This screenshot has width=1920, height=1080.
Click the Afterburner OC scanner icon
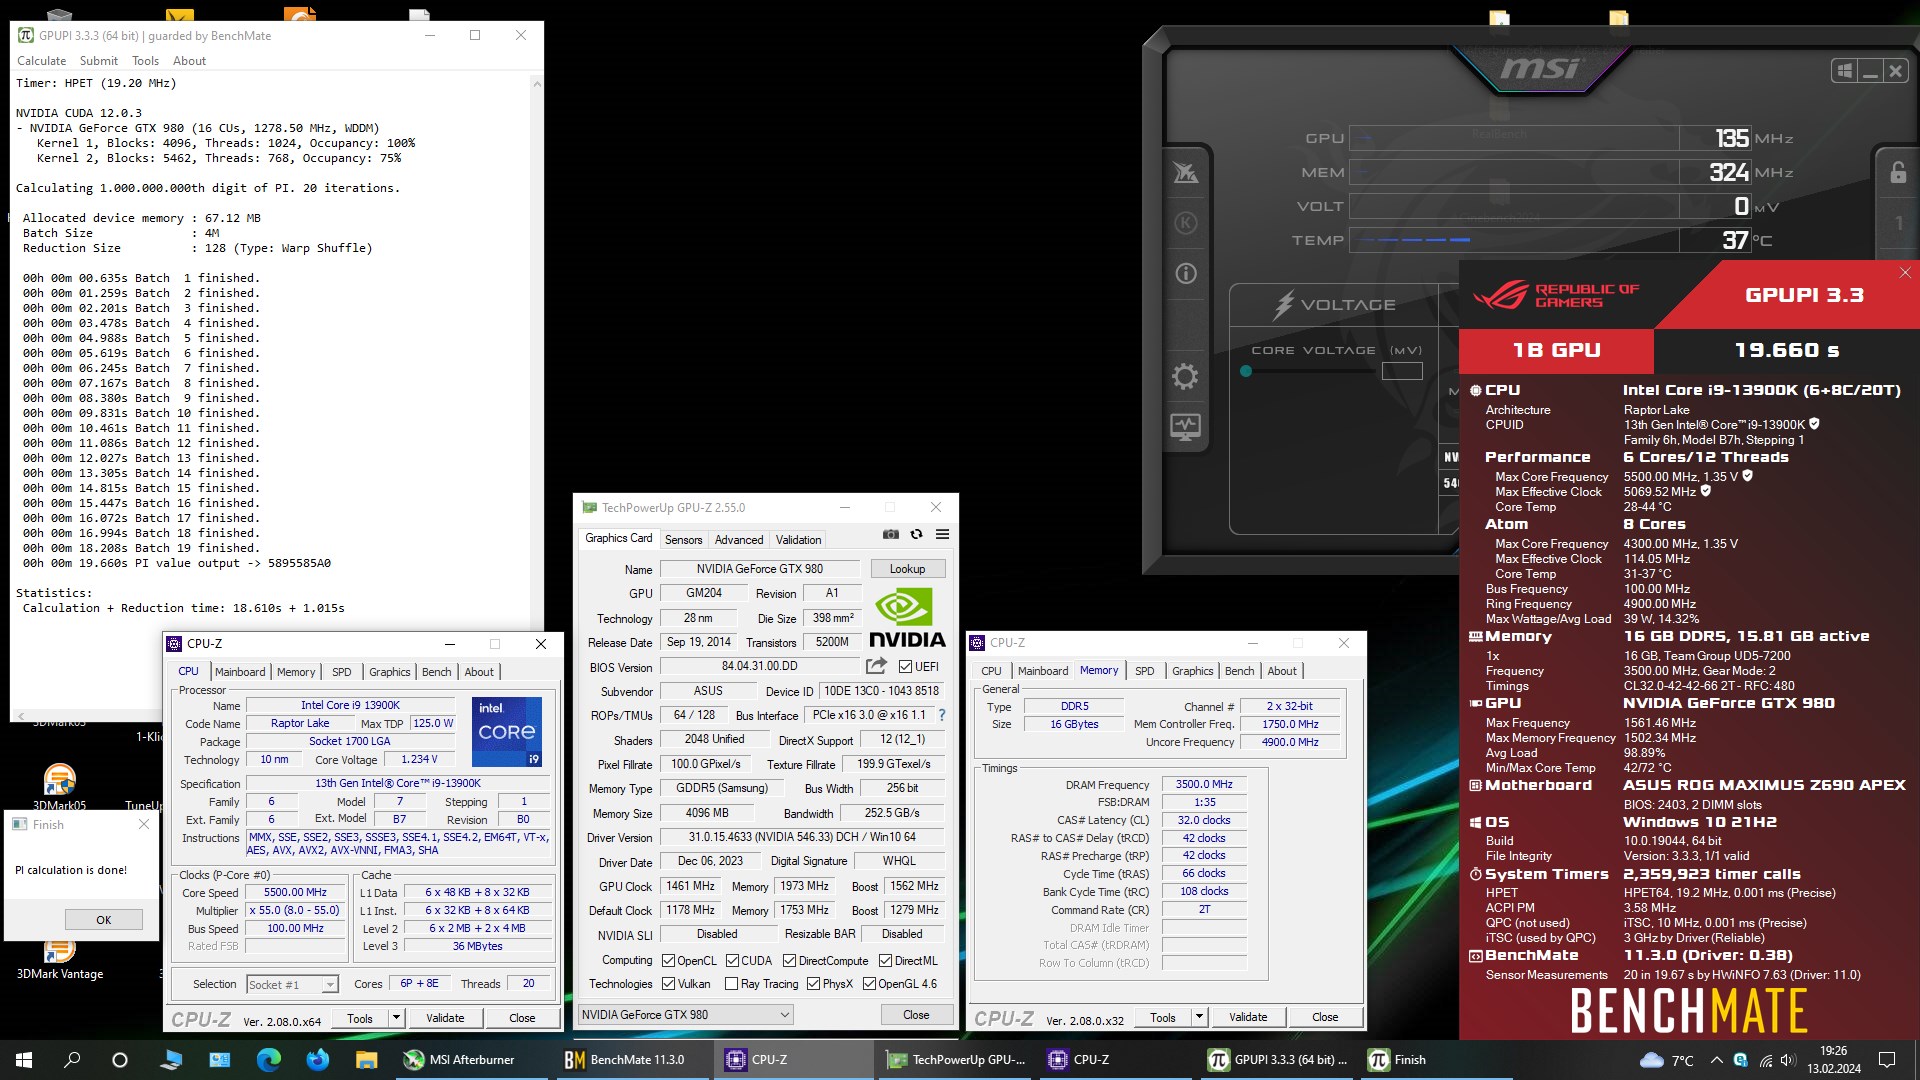click(1186, 173)
